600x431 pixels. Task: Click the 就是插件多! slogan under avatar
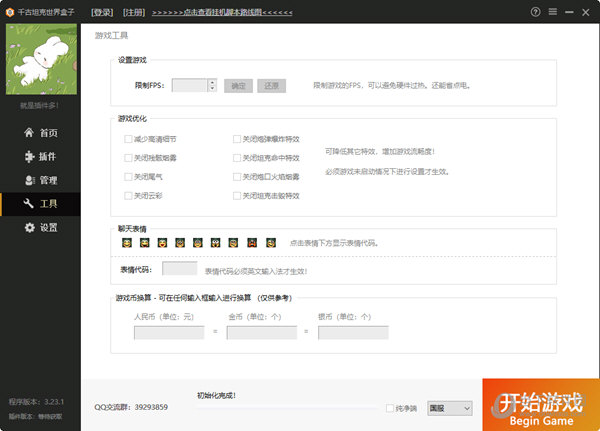[39, 105]
